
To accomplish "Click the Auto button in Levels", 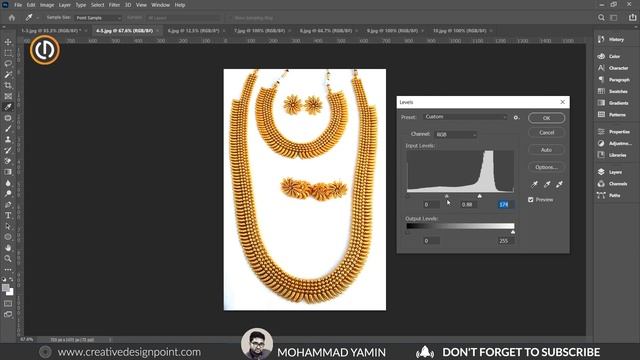I will [x=547, y=150].
